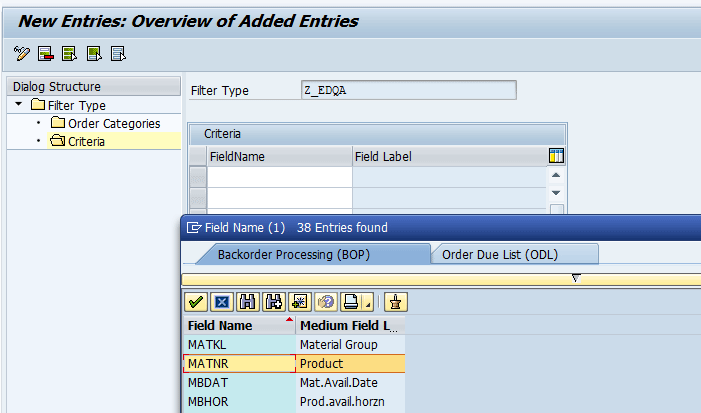Open the print options dropdown arrow
The image size is (701, 413).
point(367,303)
